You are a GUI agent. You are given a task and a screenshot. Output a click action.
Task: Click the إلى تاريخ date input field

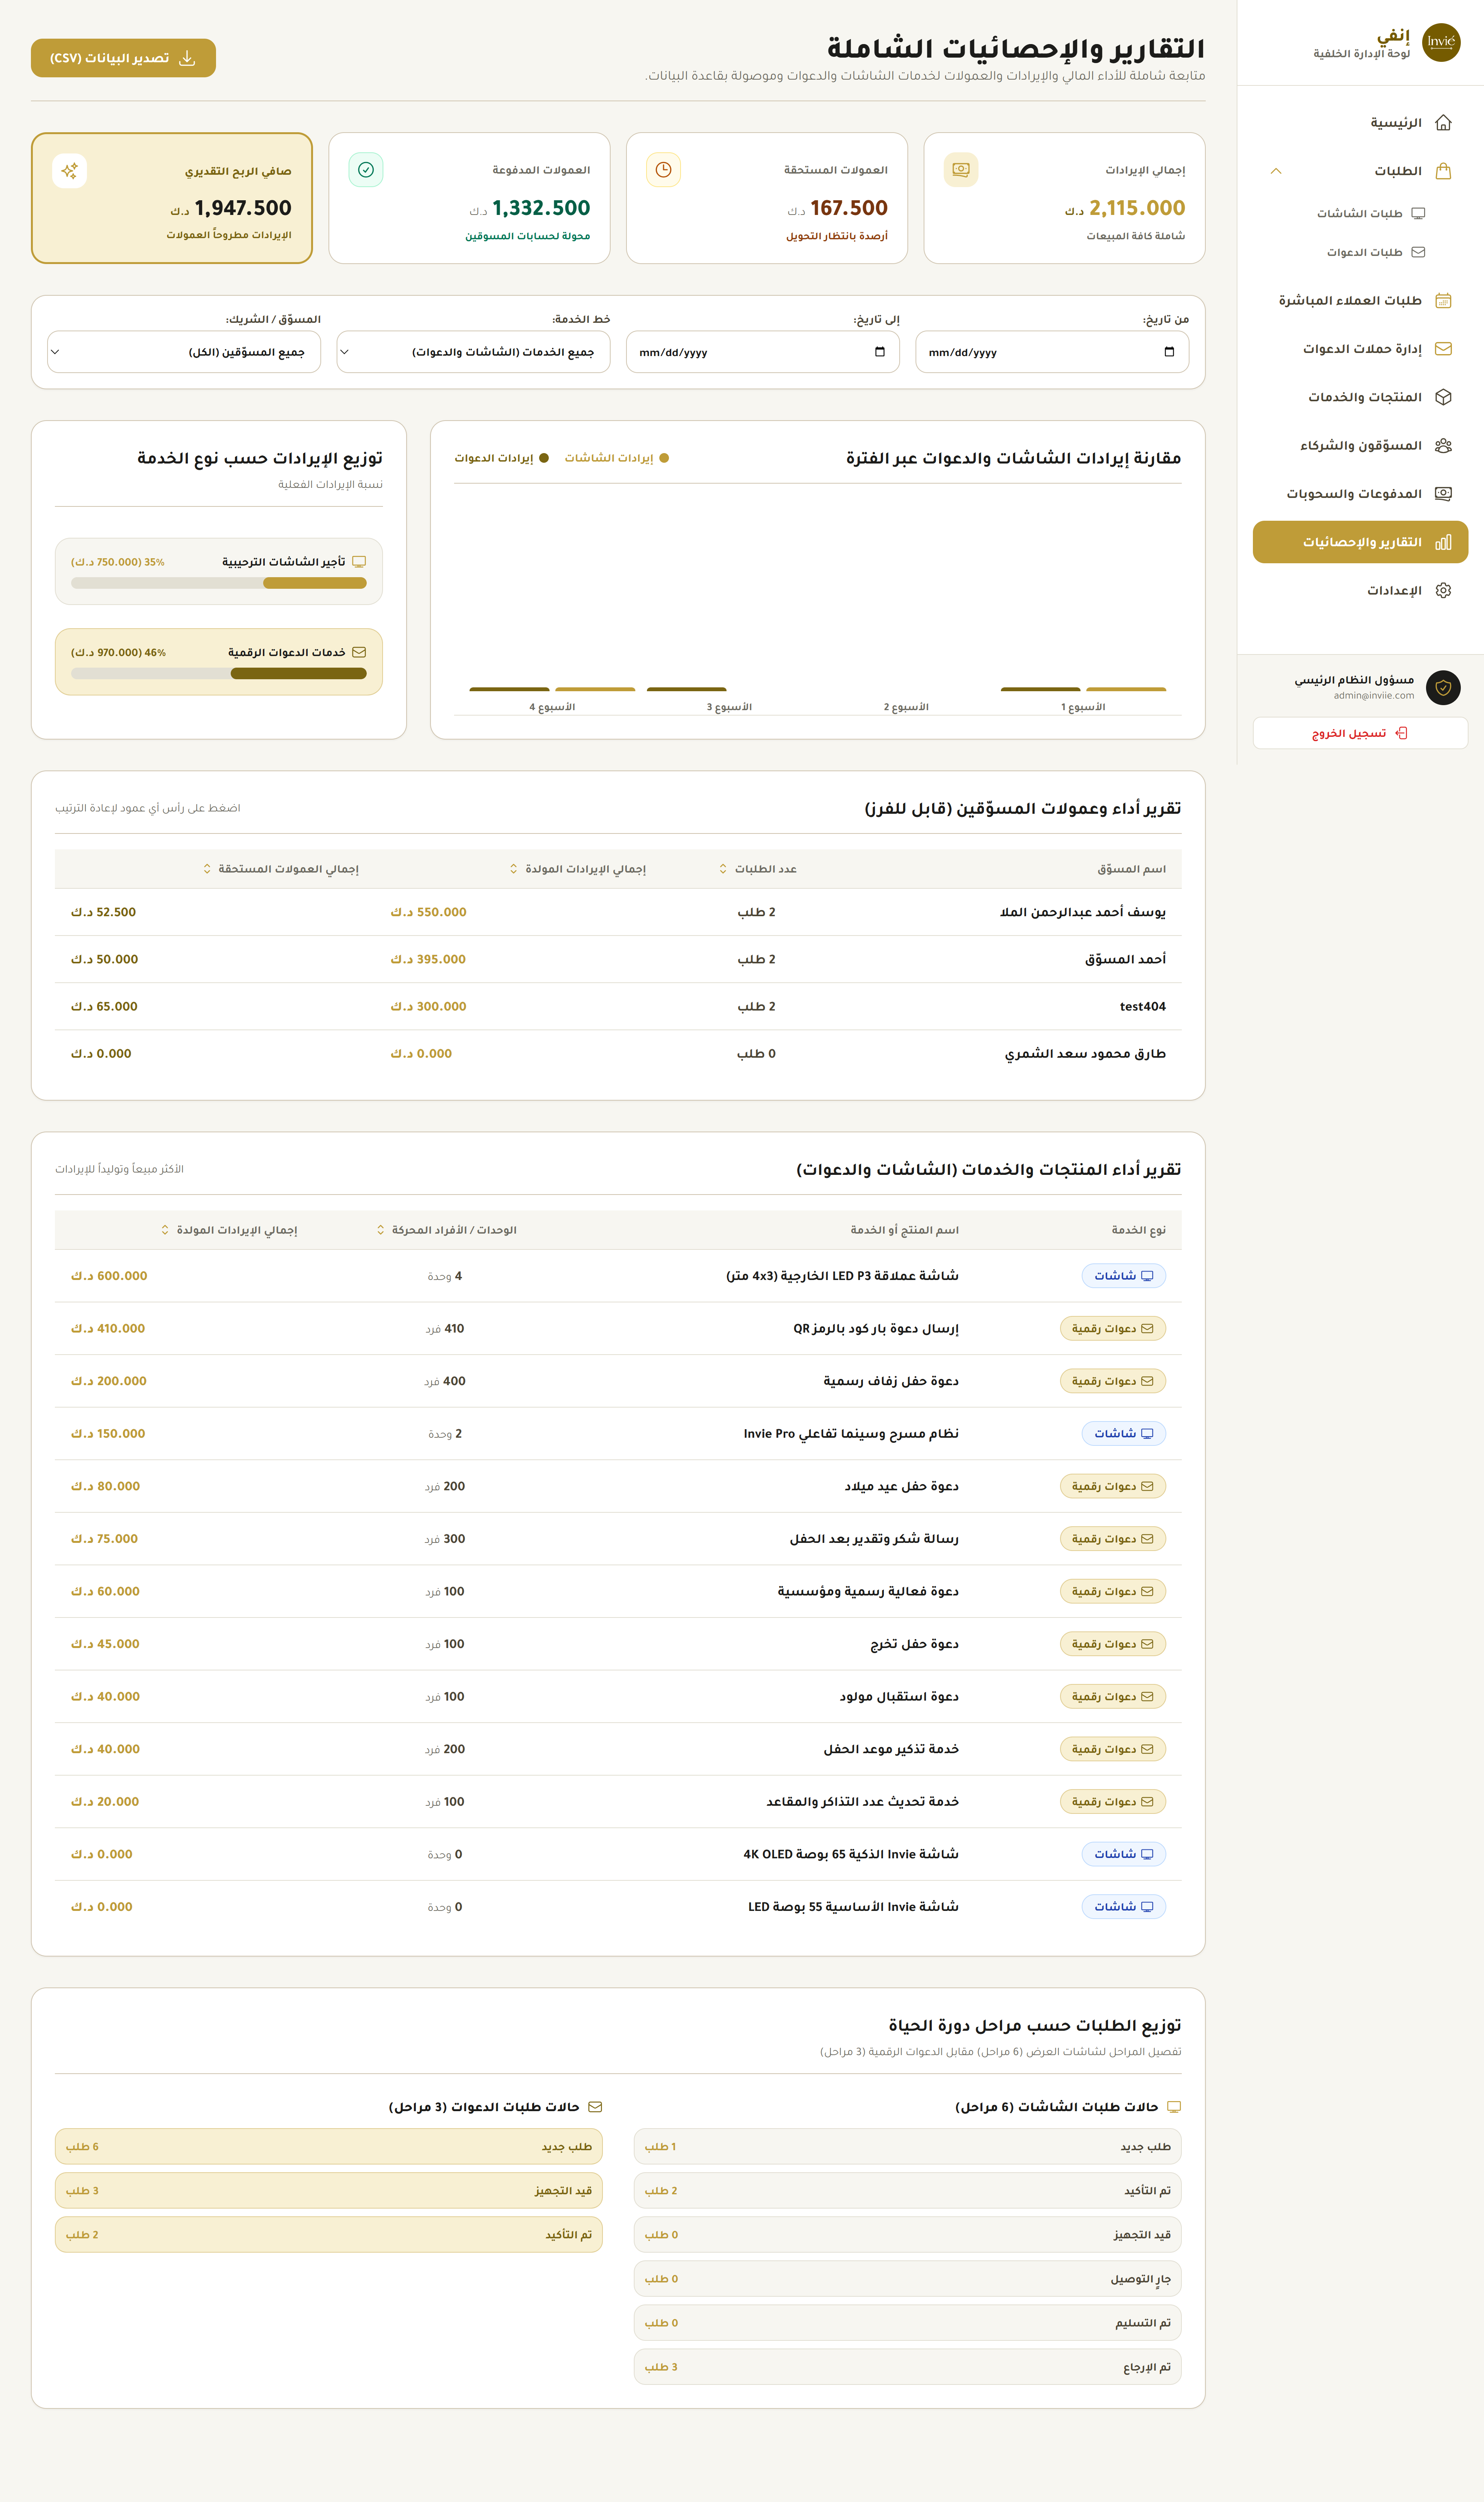tap(762, 352)
